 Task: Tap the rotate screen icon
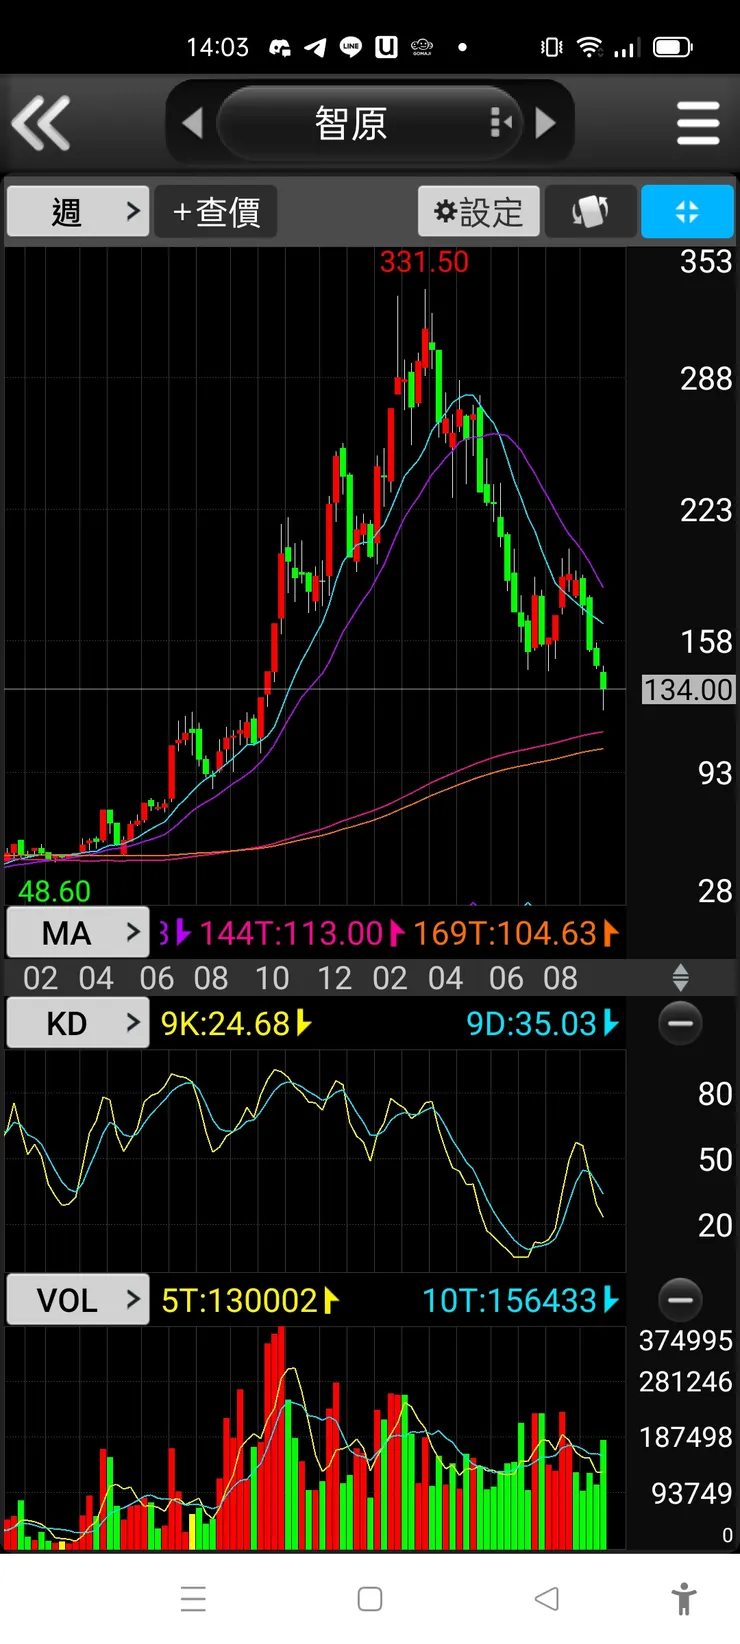pos(590,211)
